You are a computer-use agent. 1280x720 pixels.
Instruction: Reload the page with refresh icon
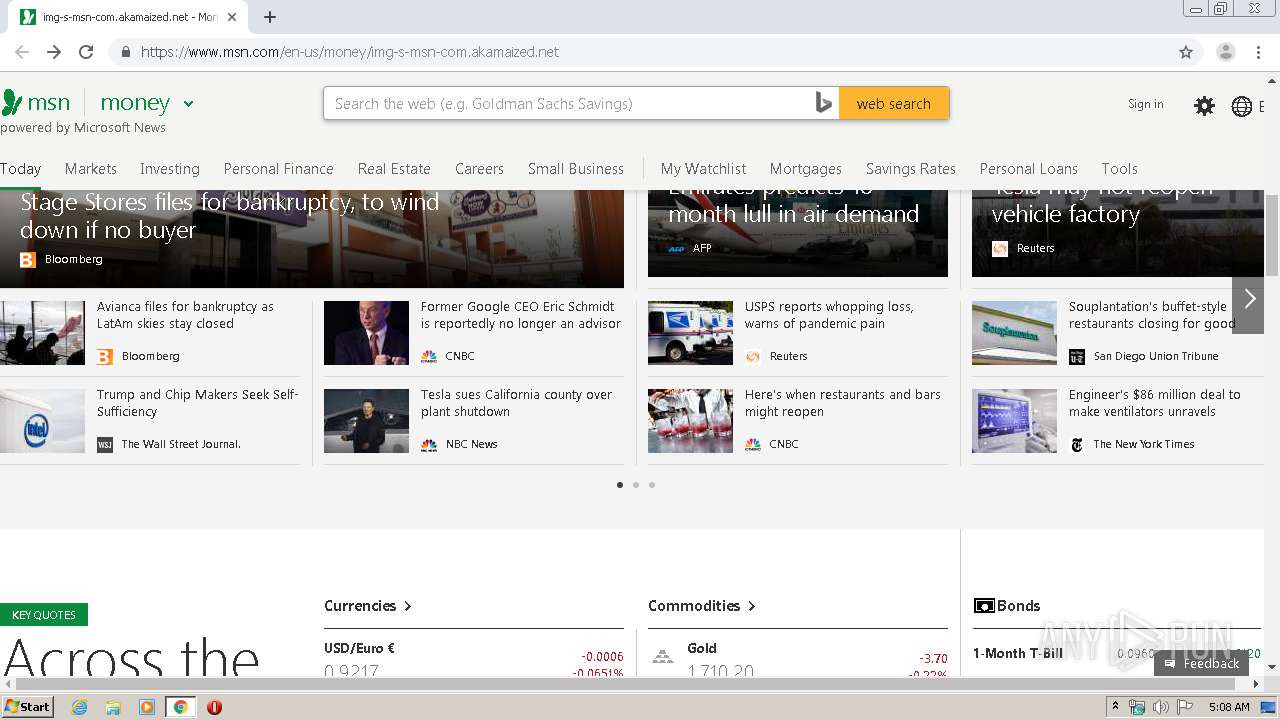click(86, 52)
